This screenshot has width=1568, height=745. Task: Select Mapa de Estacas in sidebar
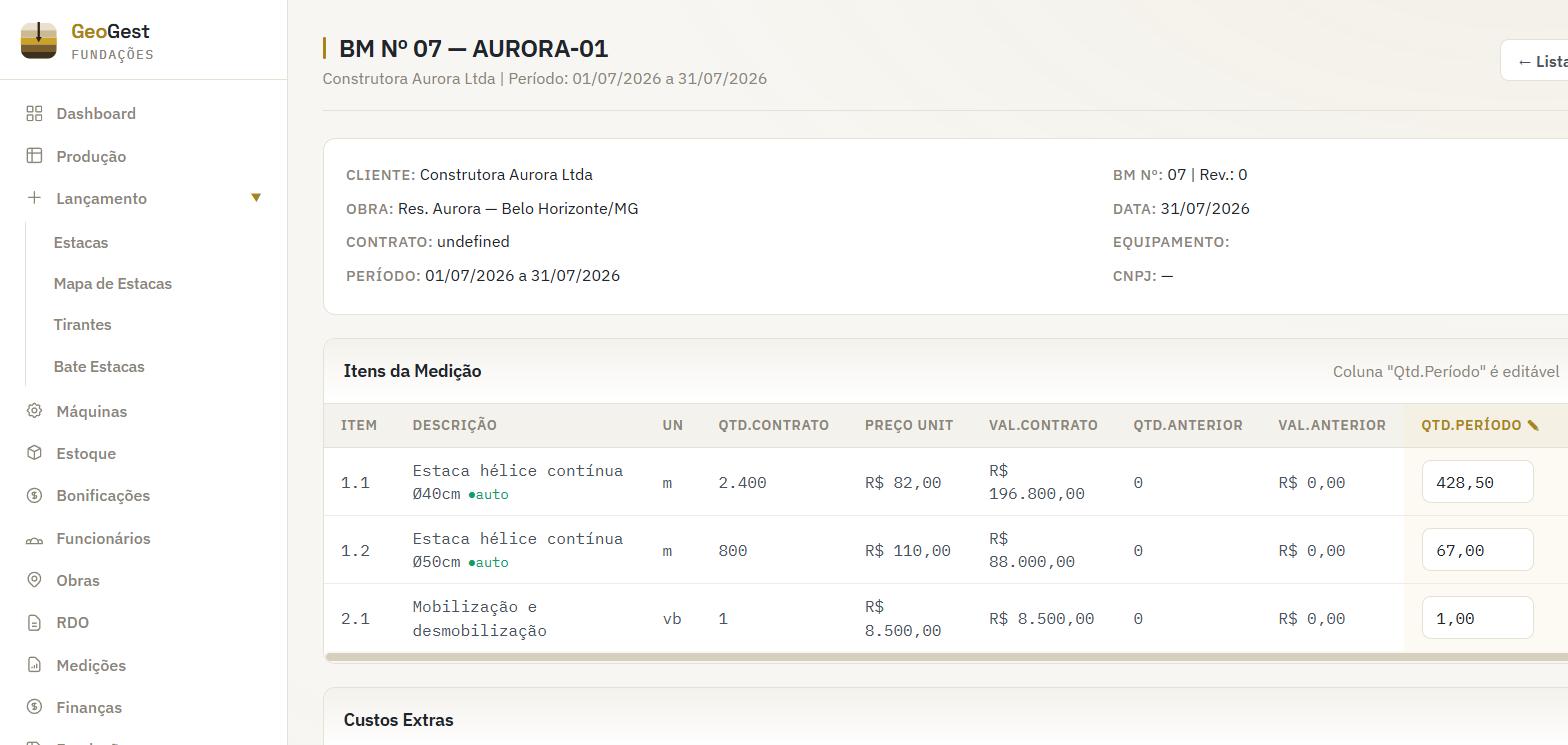113,284
